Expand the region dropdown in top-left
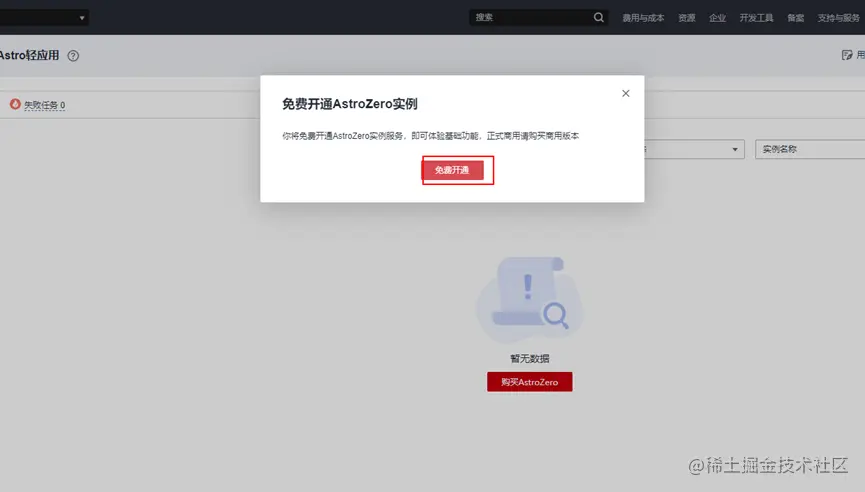The image size is (865, 492). click(x=44, y=18)
